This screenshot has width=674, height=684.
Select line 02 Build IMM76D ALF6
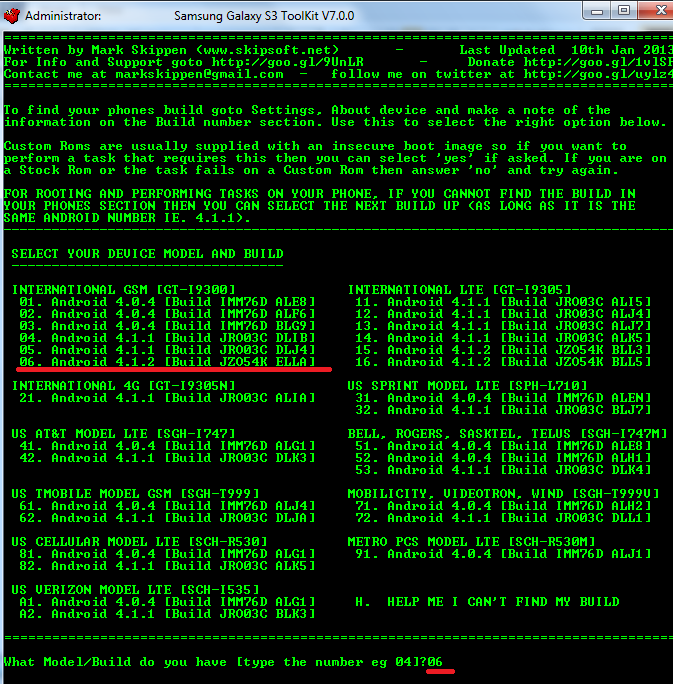167,314
